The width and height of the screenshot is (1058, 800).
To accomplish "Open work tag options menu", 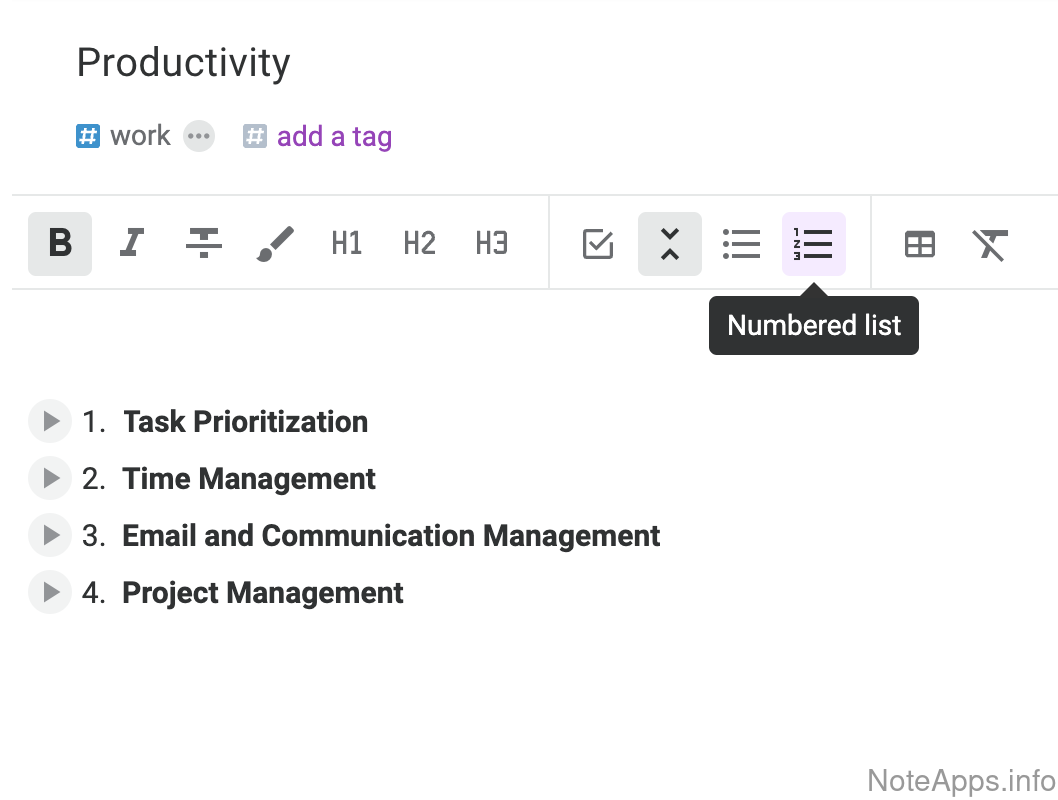I will tap(199, 136).
